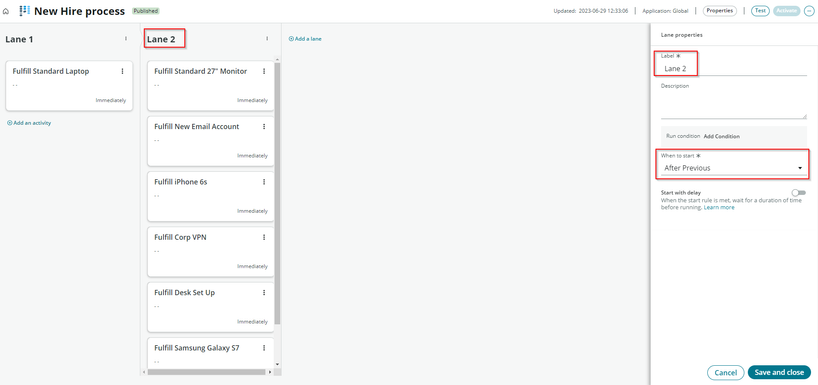Open the more actions ellipsis in header
The image size is (818, 385).
(809, 11)
